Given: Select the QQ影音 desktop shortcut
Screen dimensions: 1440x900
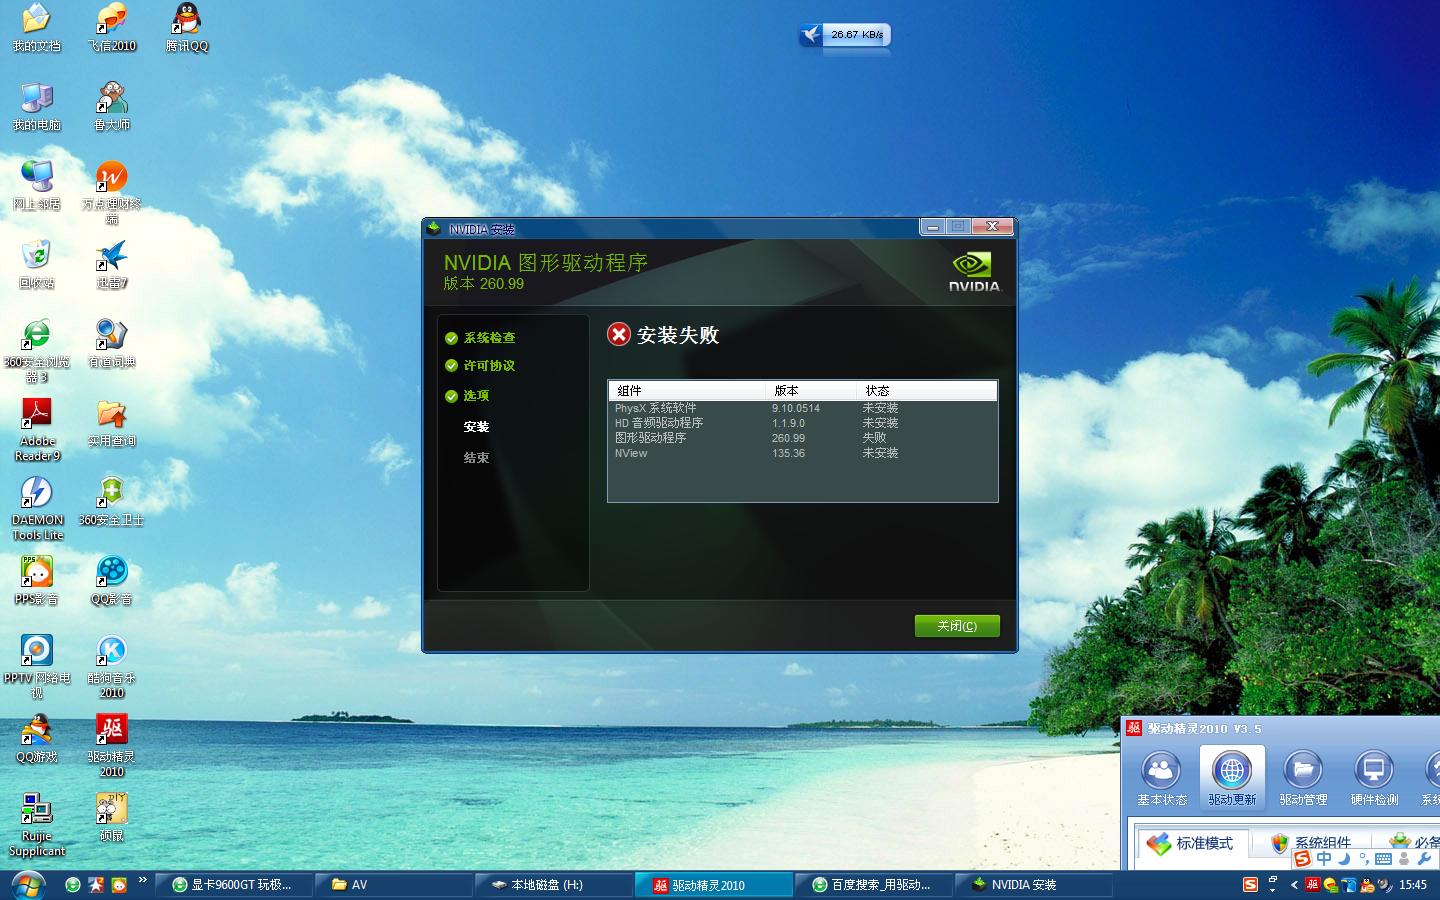Looking at the screenshot, I should pyautogui.click(x=111, y=580).
